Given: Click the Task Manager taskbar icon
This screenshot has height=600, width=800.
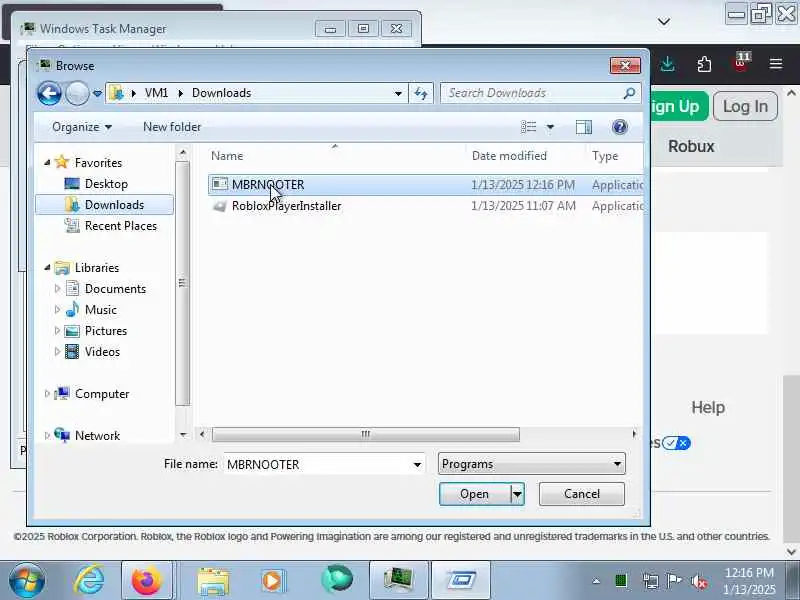Looking at the screenshot, I should [x=398, y=581].
